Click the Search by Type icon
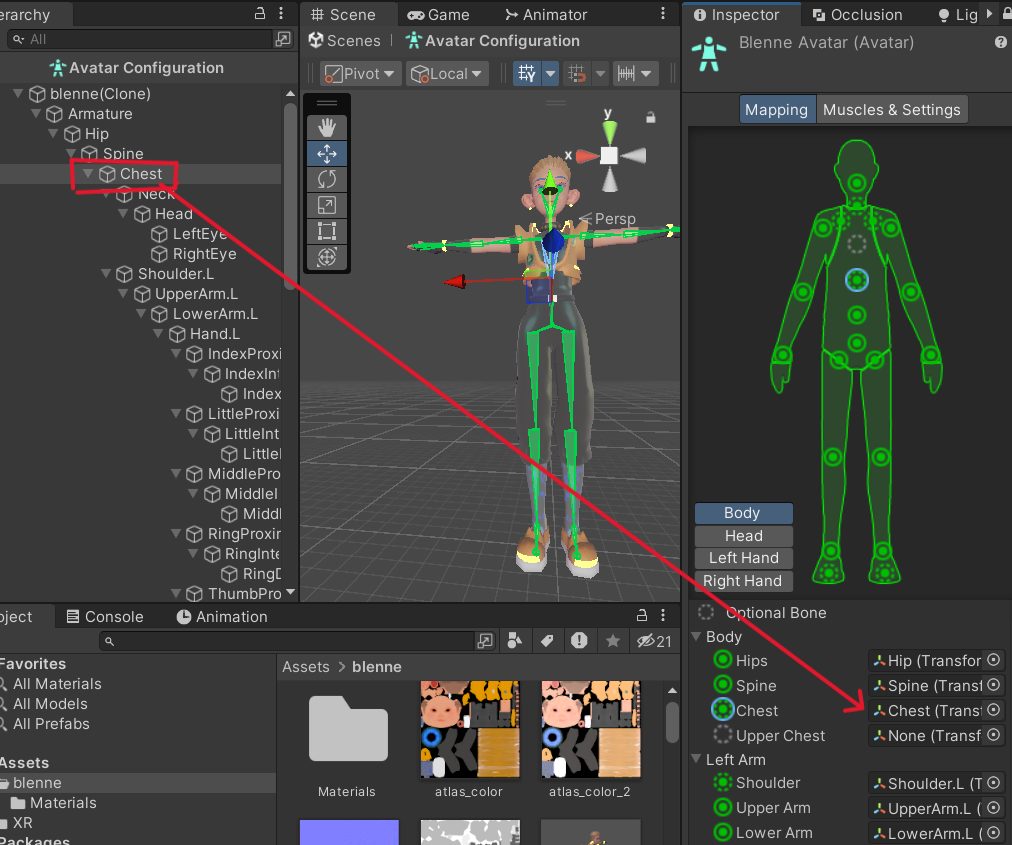Screen dimensions: 1012x845 (x=515, y=641)
